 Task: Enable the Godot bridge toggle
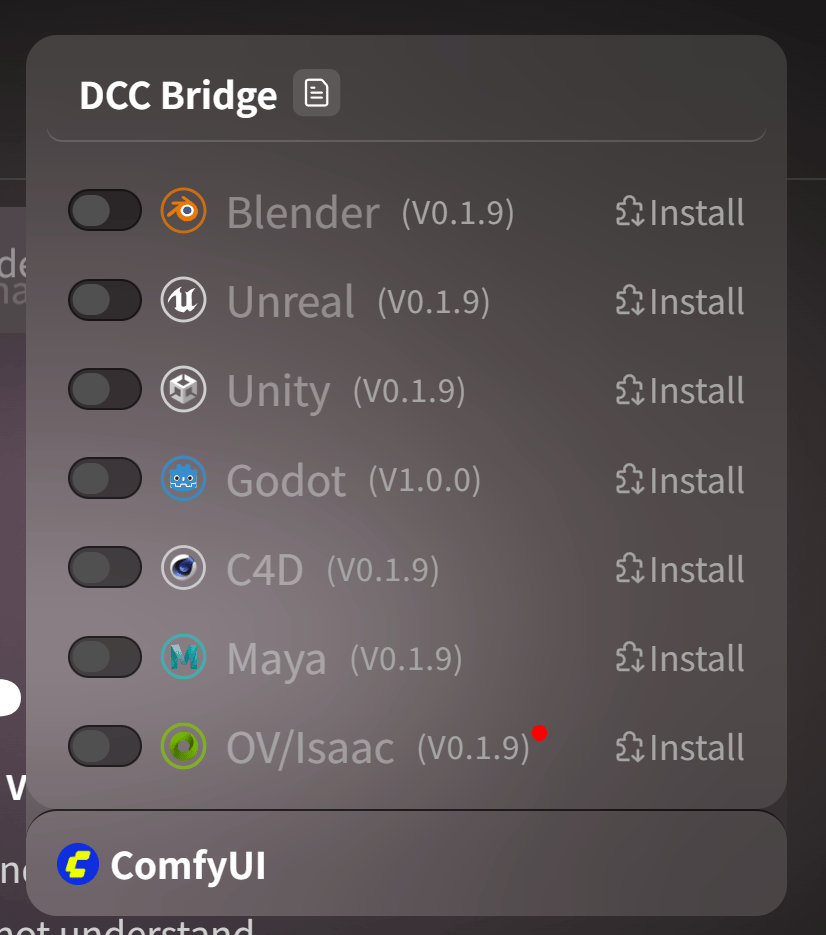click(105, 479)
